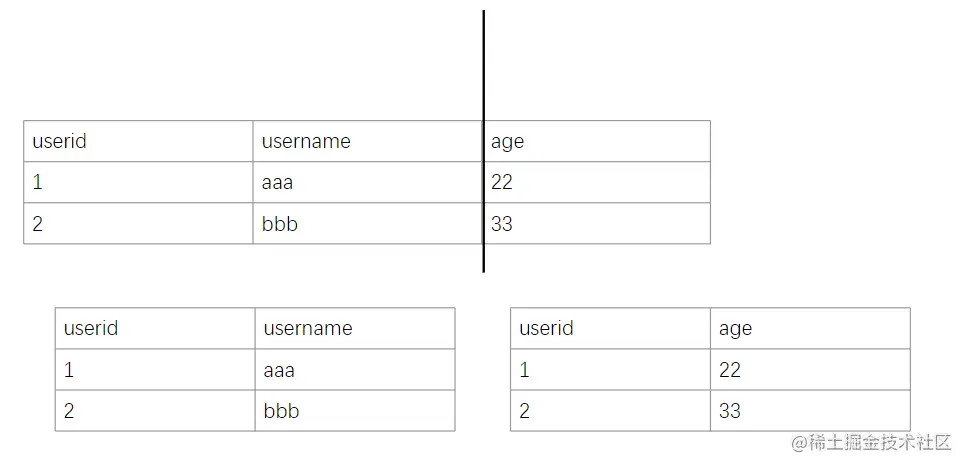Click cell 33 in the top table

click(x=502, y=224)
